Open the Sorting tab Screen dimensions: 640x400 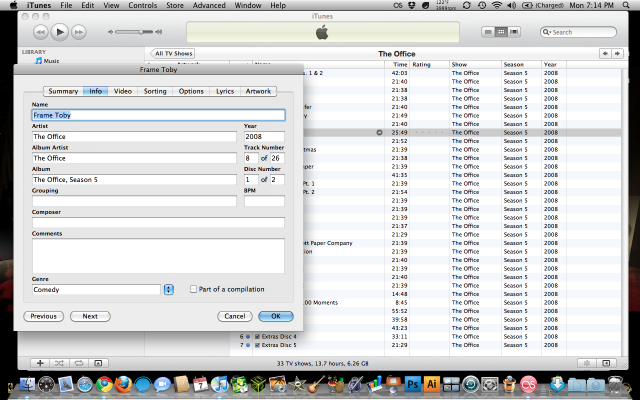coord(155,91)
